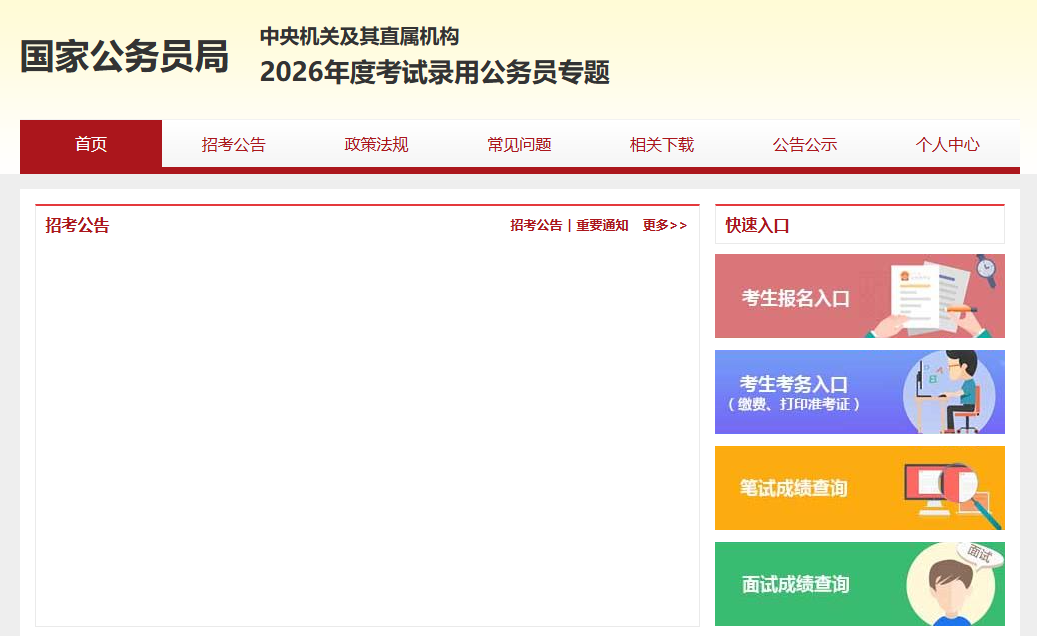The image size is (1037, 636).
Task: Click the 2026年度考试录用公务员专题 heading
Action: coord(434,73)
